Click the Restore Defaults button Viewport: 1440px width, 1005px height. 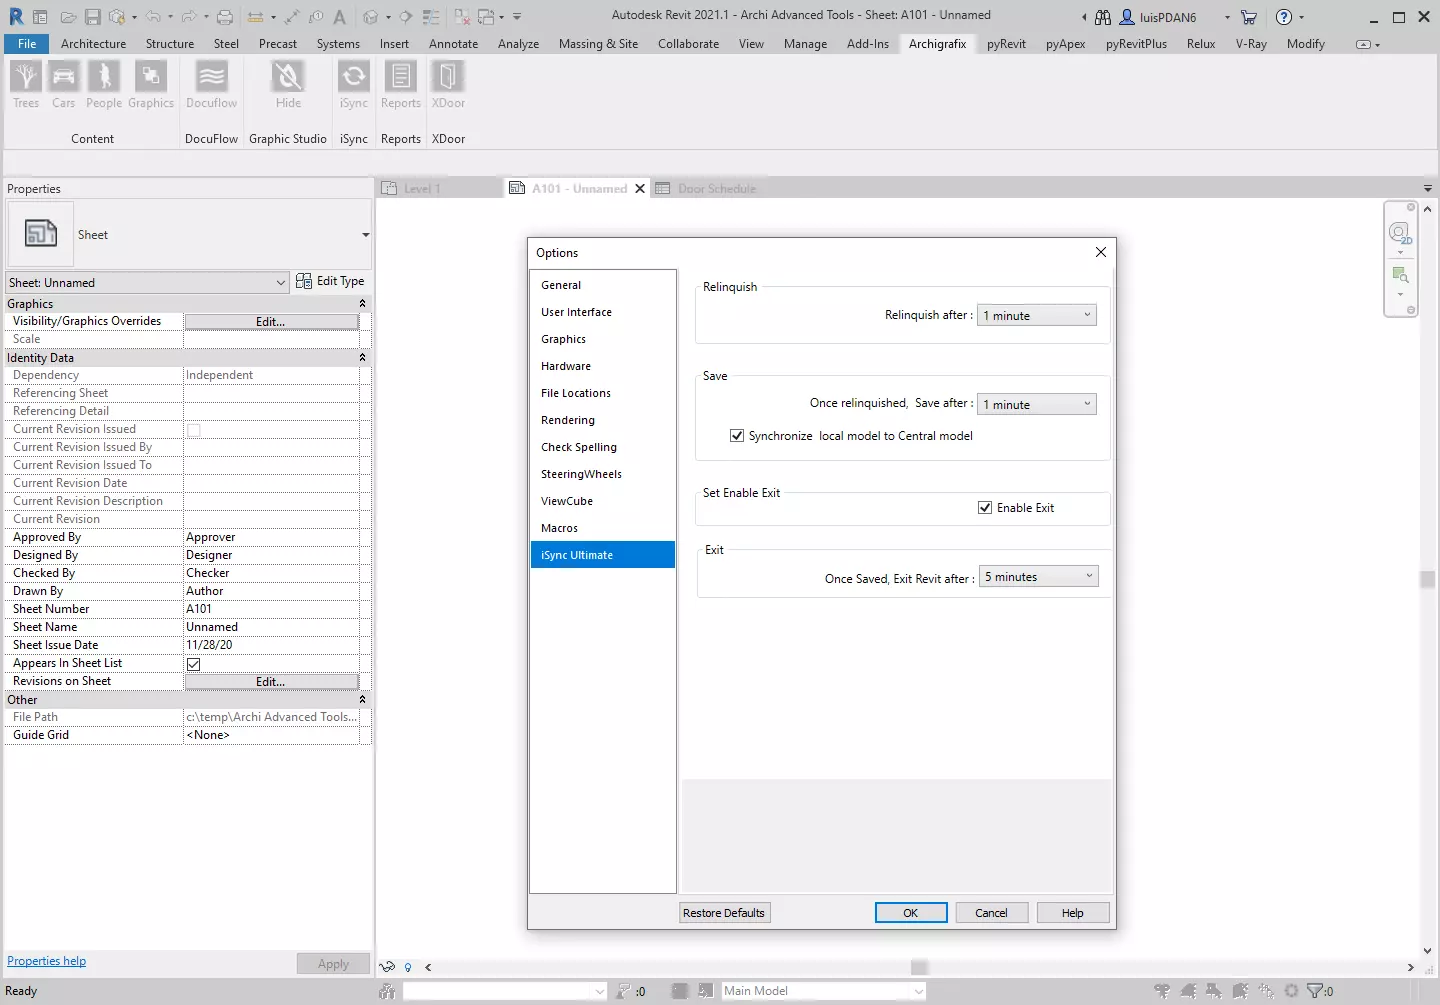[x=724, y=913]
